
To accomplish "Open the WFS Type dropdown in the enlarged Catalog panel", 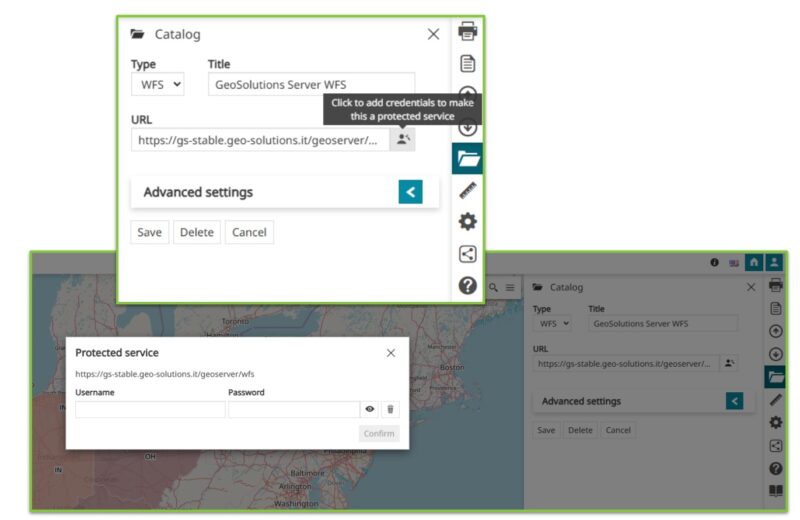I will [158, 84].
